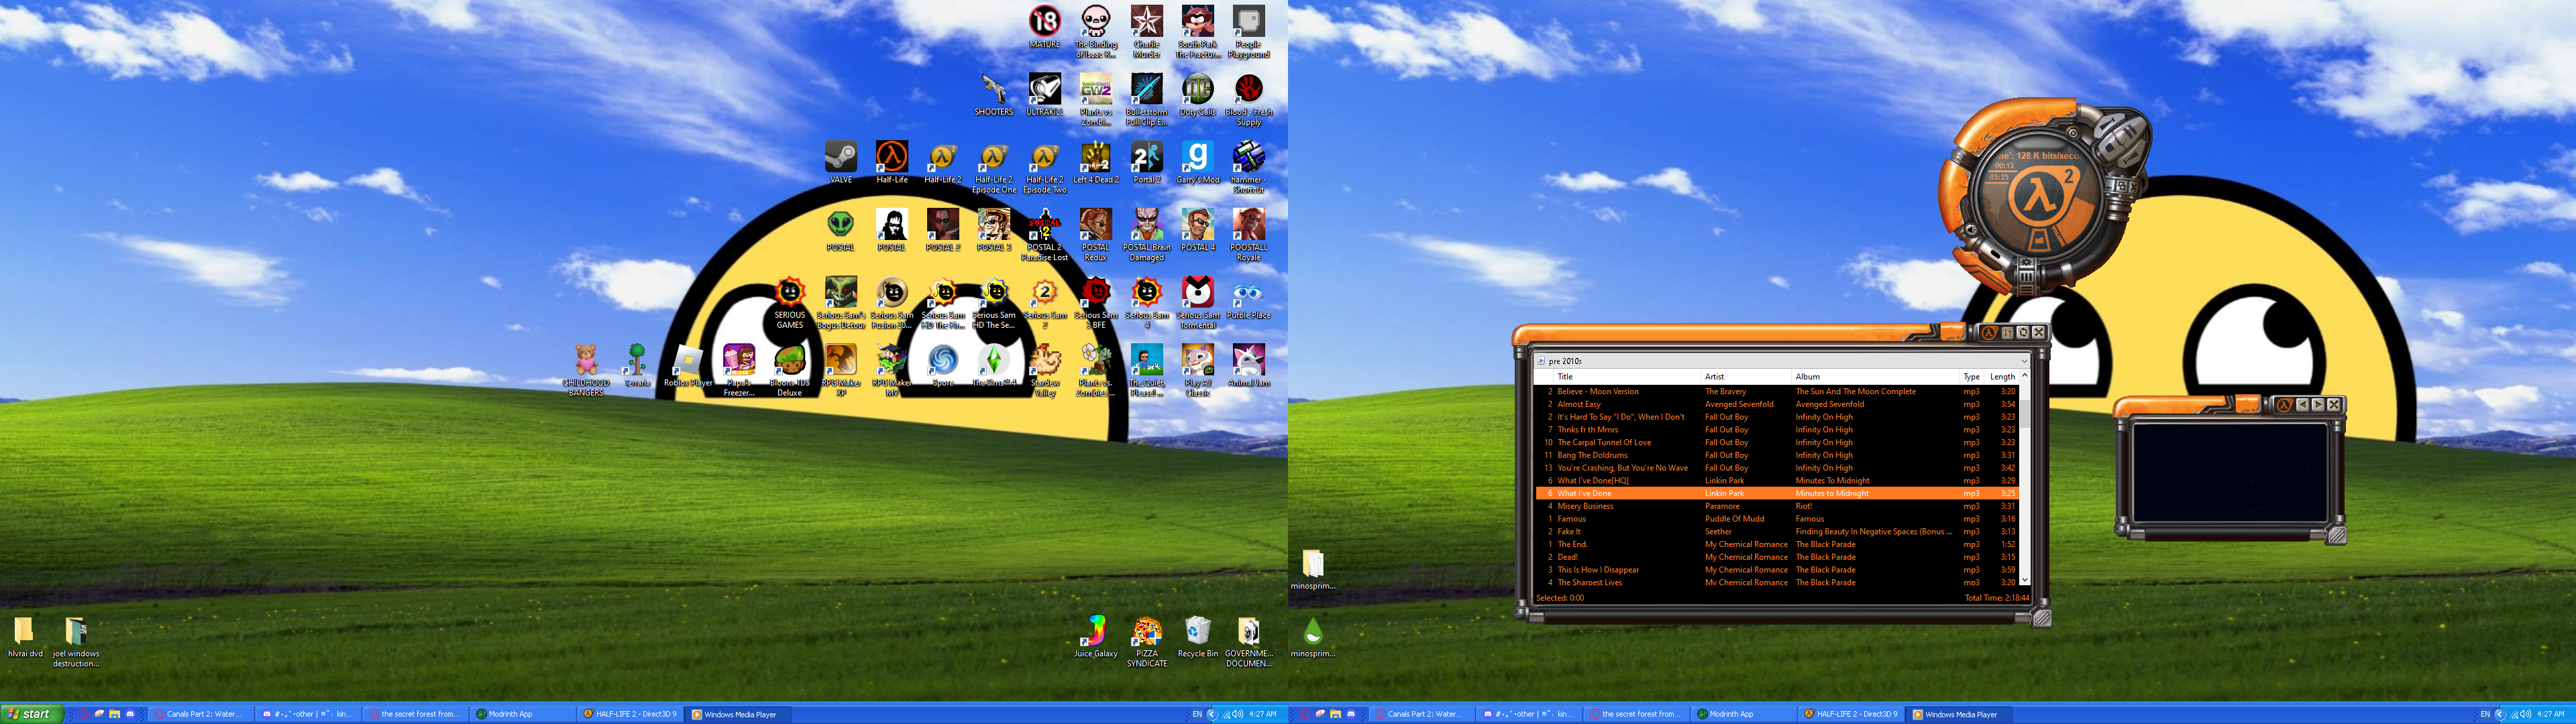This screenshot has width=2576, height=724.
Task: Open People Playground shortcut
Action: (x=1248, y=31)
